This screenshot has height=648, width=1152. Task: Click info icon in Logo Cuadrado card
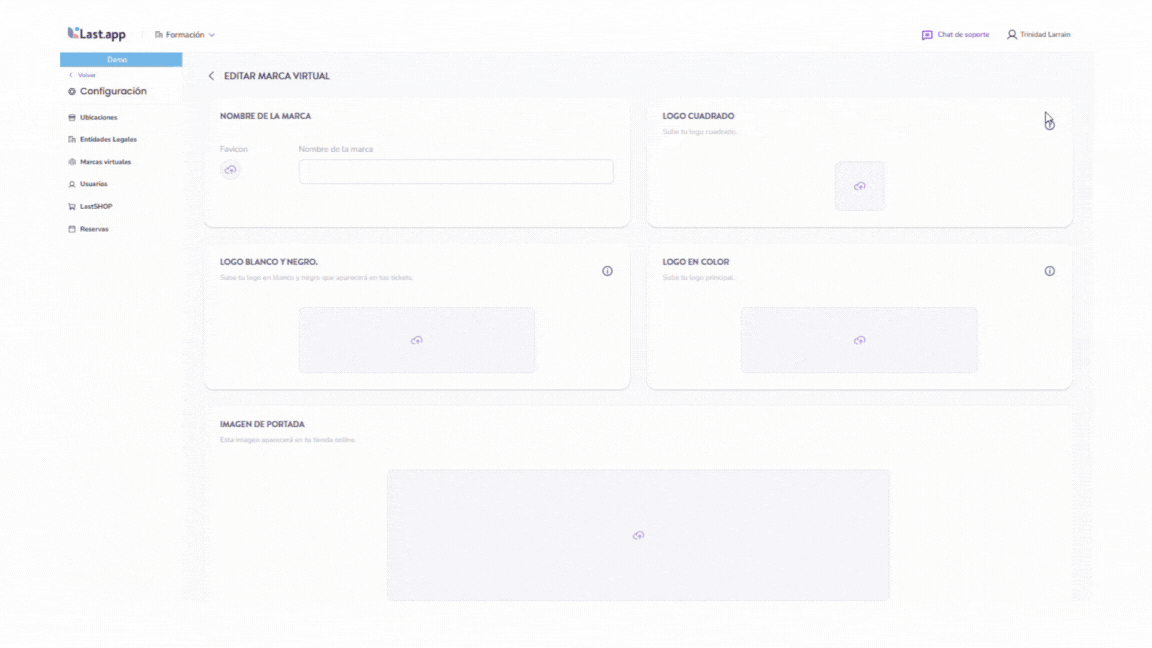coord(1049,125)
